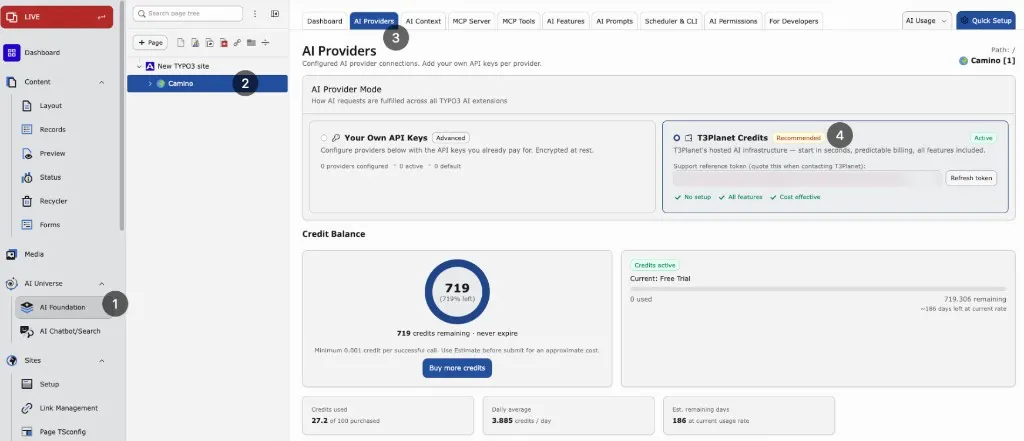Collapse the Sites module group
The width and height of the screenshot is (1024, 441).
click(101, 361)
